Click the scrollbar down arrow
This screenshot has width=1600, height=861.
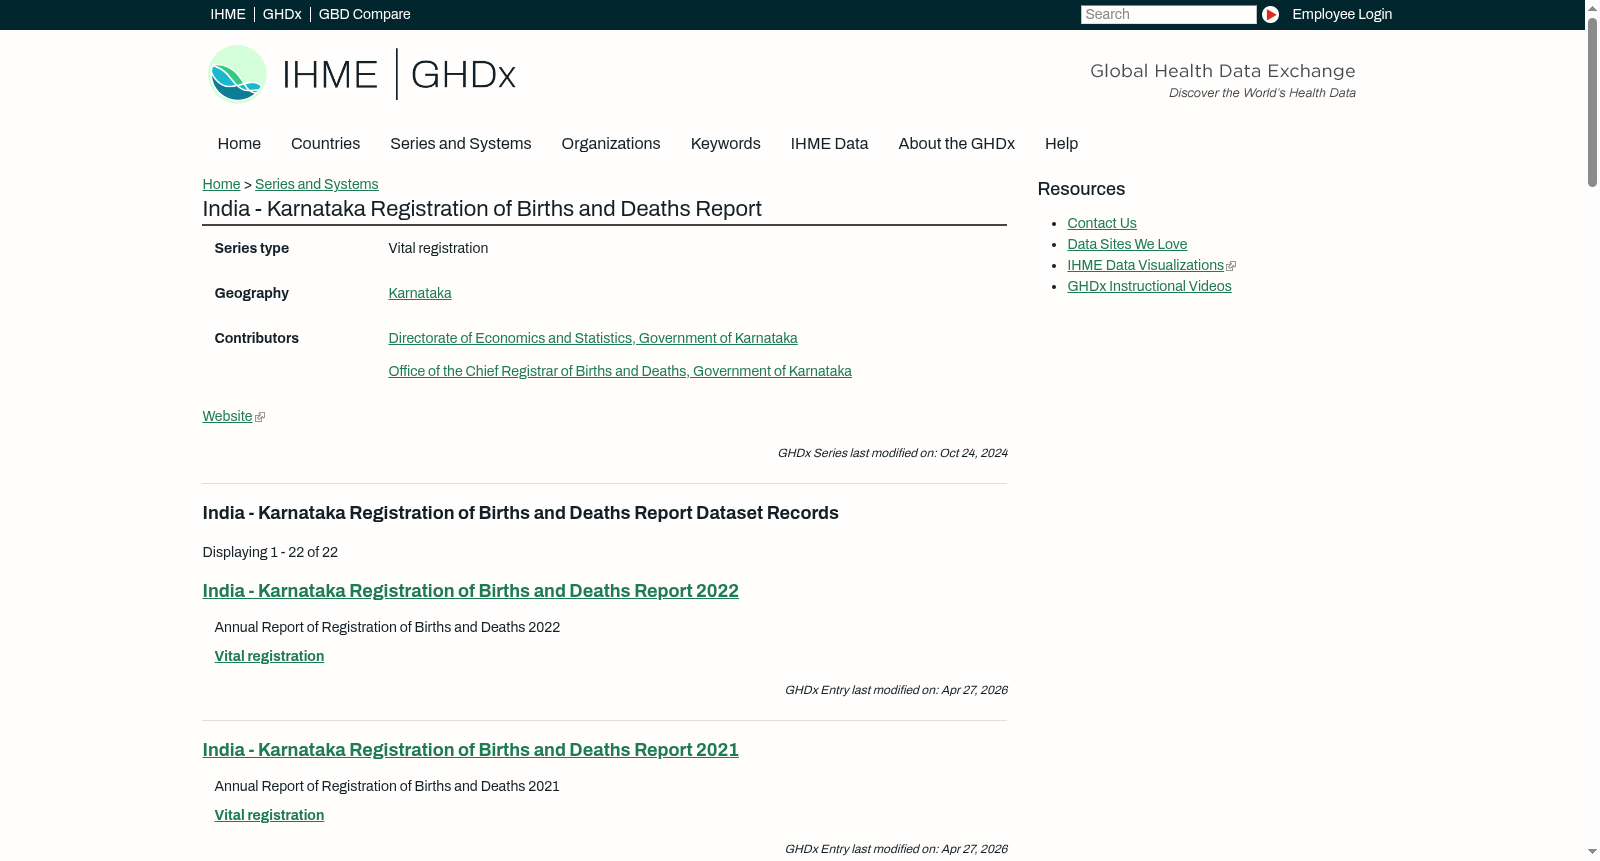tap(1592, 852)
